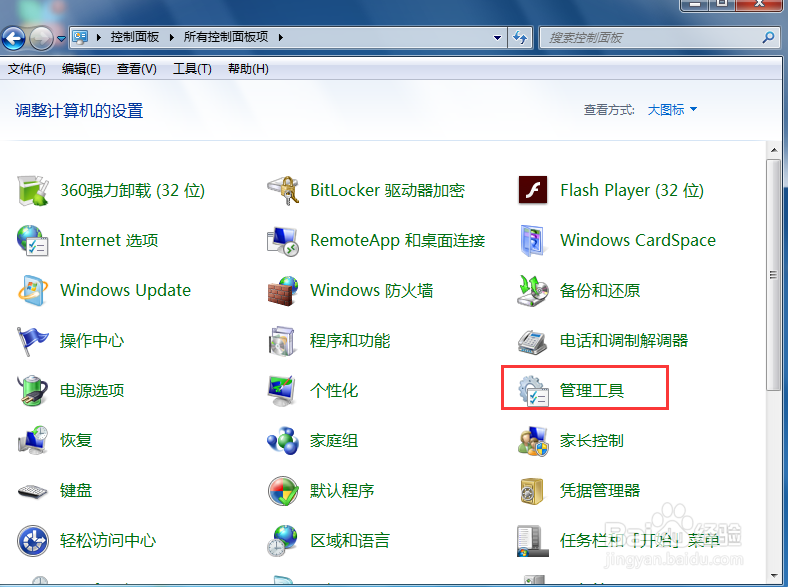This screenshot has height=587, width=788.
Task: Click the control panel icon in address bar
Action: tap(80, 37)
